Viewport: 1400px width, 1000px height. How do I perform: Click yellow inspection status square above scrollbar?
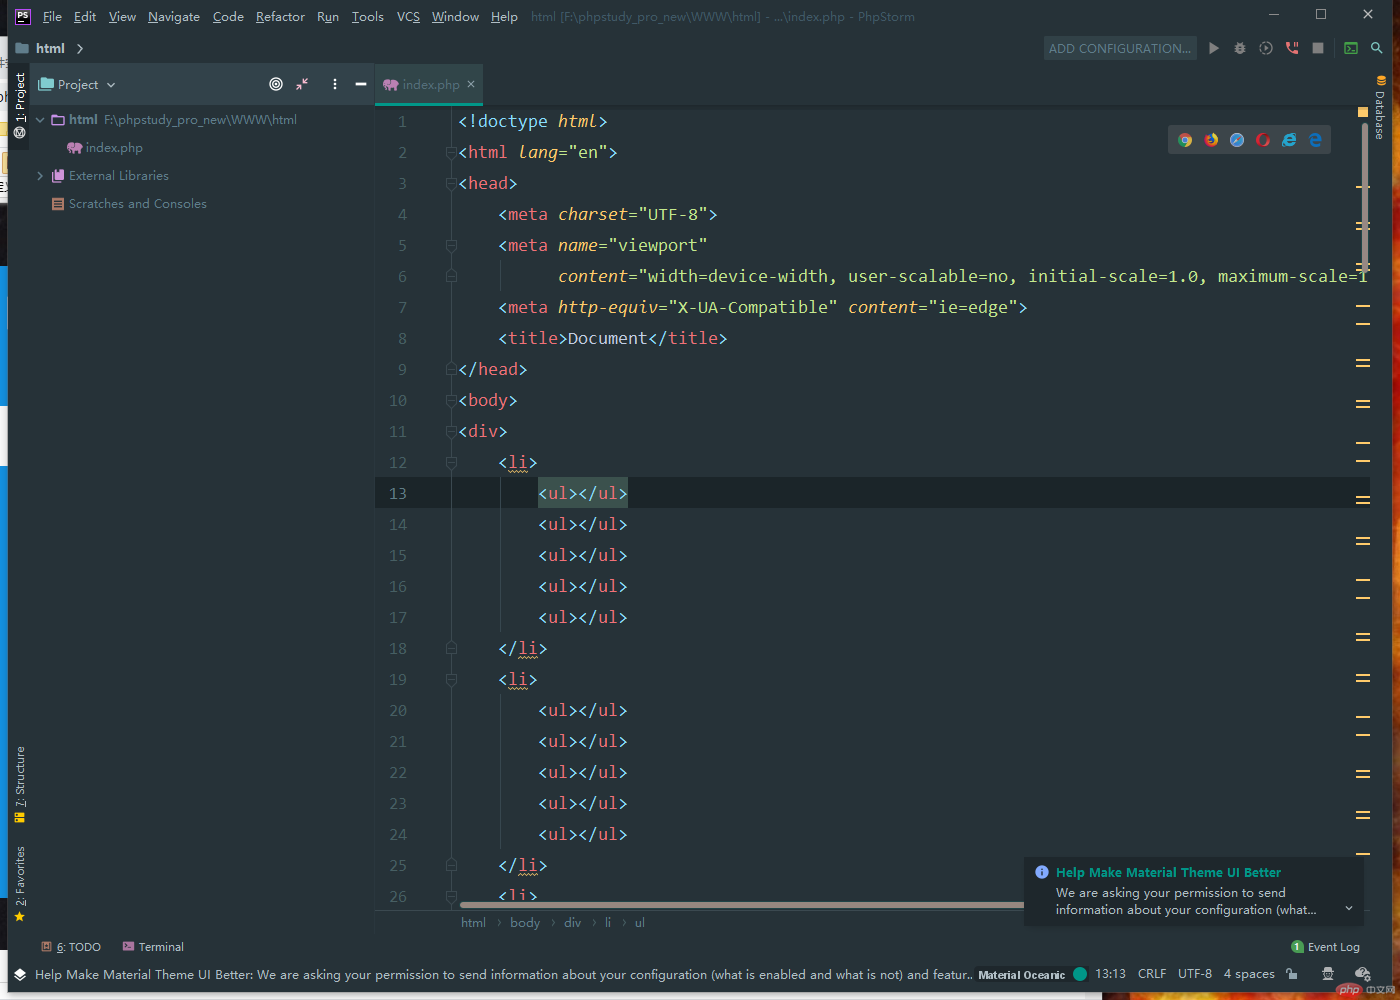click(x=1362, y=112)
